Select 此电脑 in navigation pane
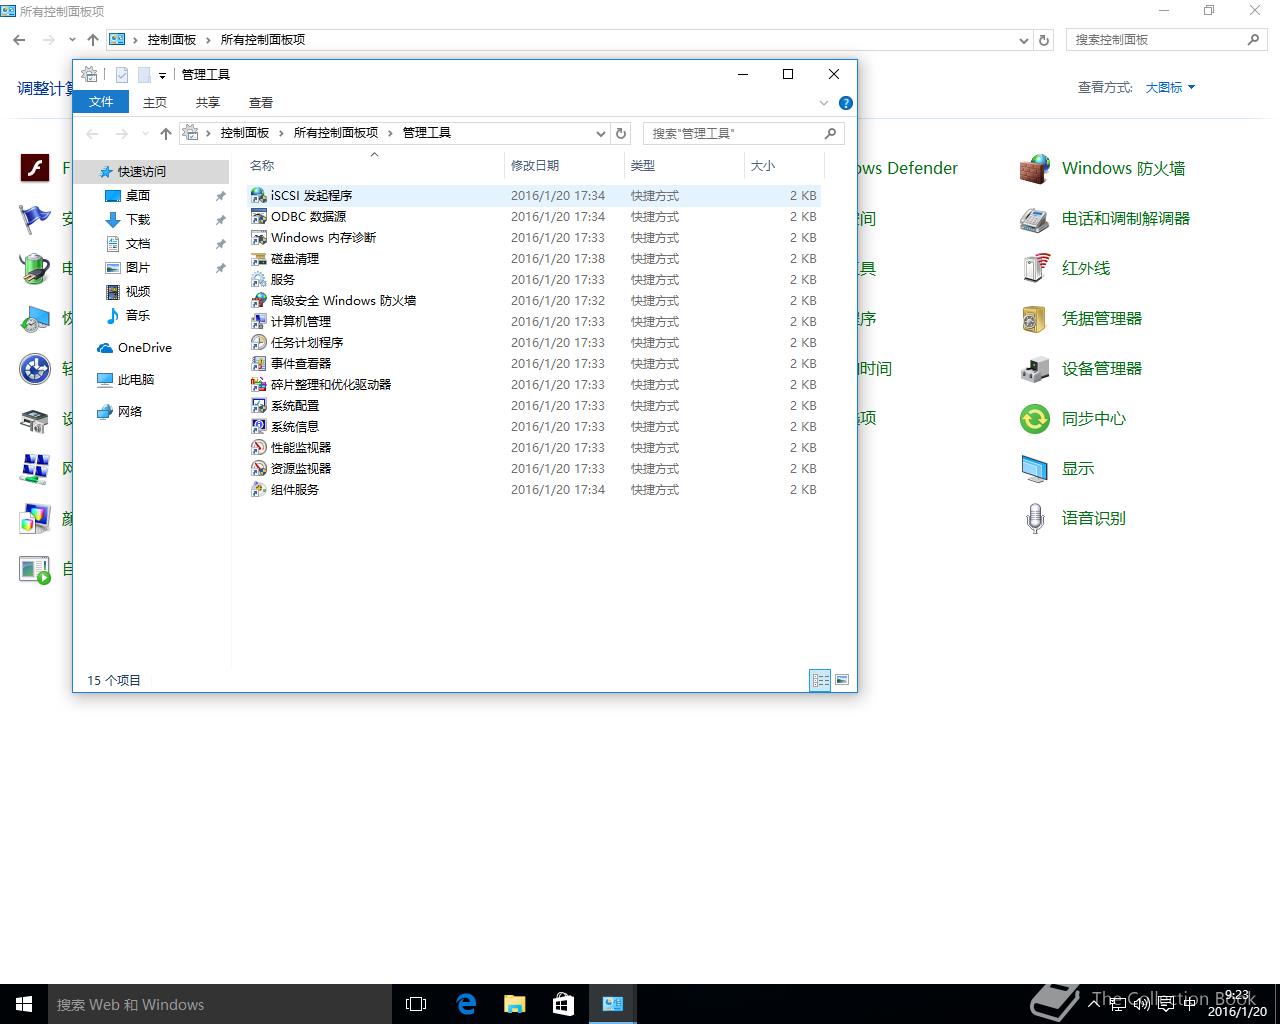The image size is (1280, 1024). pyautogui.click(x=126, y=380)
